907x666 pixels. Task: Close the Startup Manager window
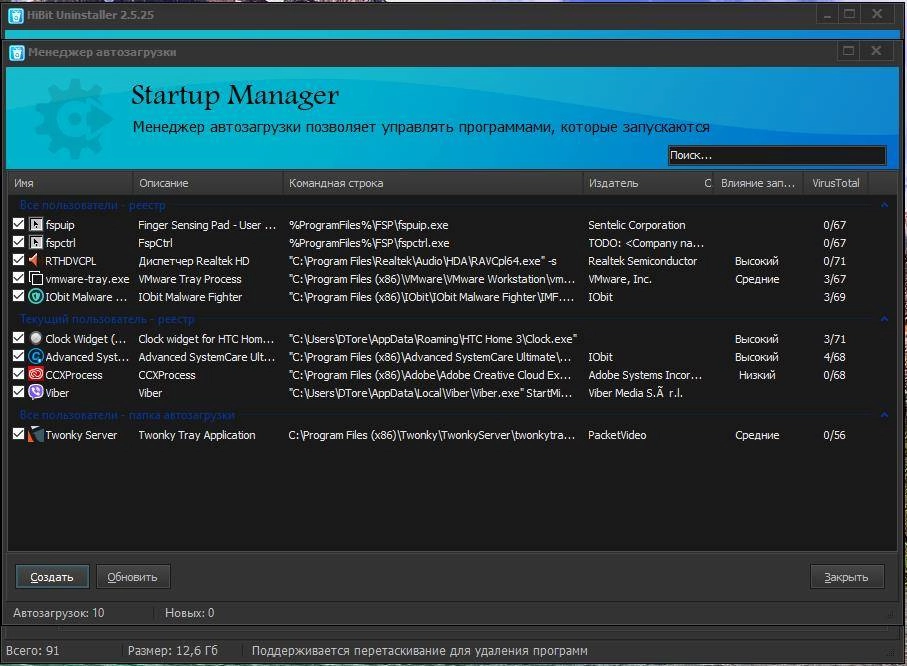click(876, 51)
